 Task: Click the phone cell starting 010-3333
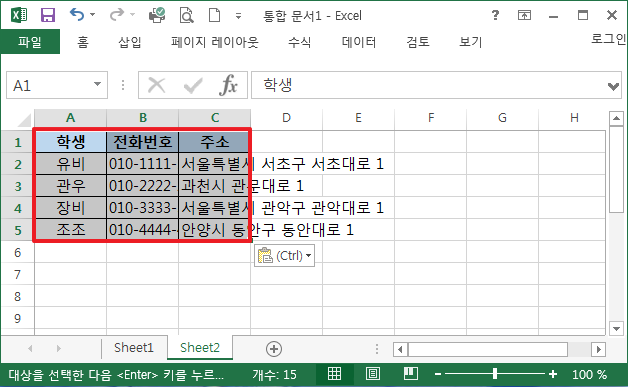143,208
